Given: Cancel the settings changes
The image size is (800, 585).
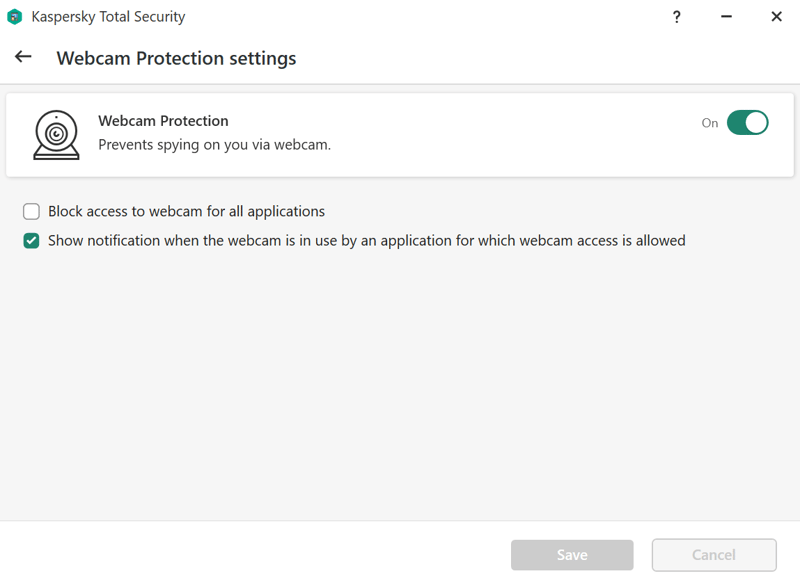Looking at the screenshot, I should [x=714, y=555].
